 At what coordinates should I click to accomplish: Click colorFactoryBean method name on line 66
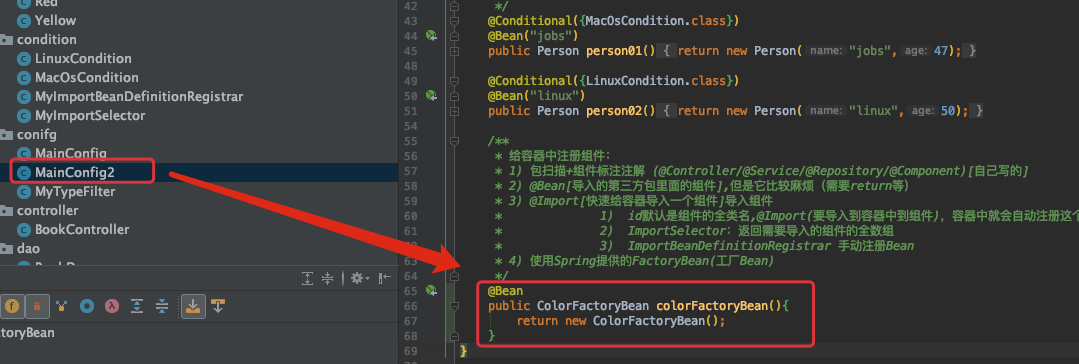tap(711, 306)
